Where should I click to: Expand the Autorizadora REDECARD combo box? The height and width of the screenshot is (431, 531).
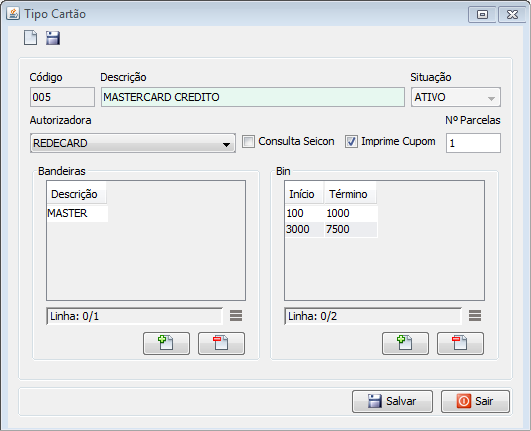[133, 143]
